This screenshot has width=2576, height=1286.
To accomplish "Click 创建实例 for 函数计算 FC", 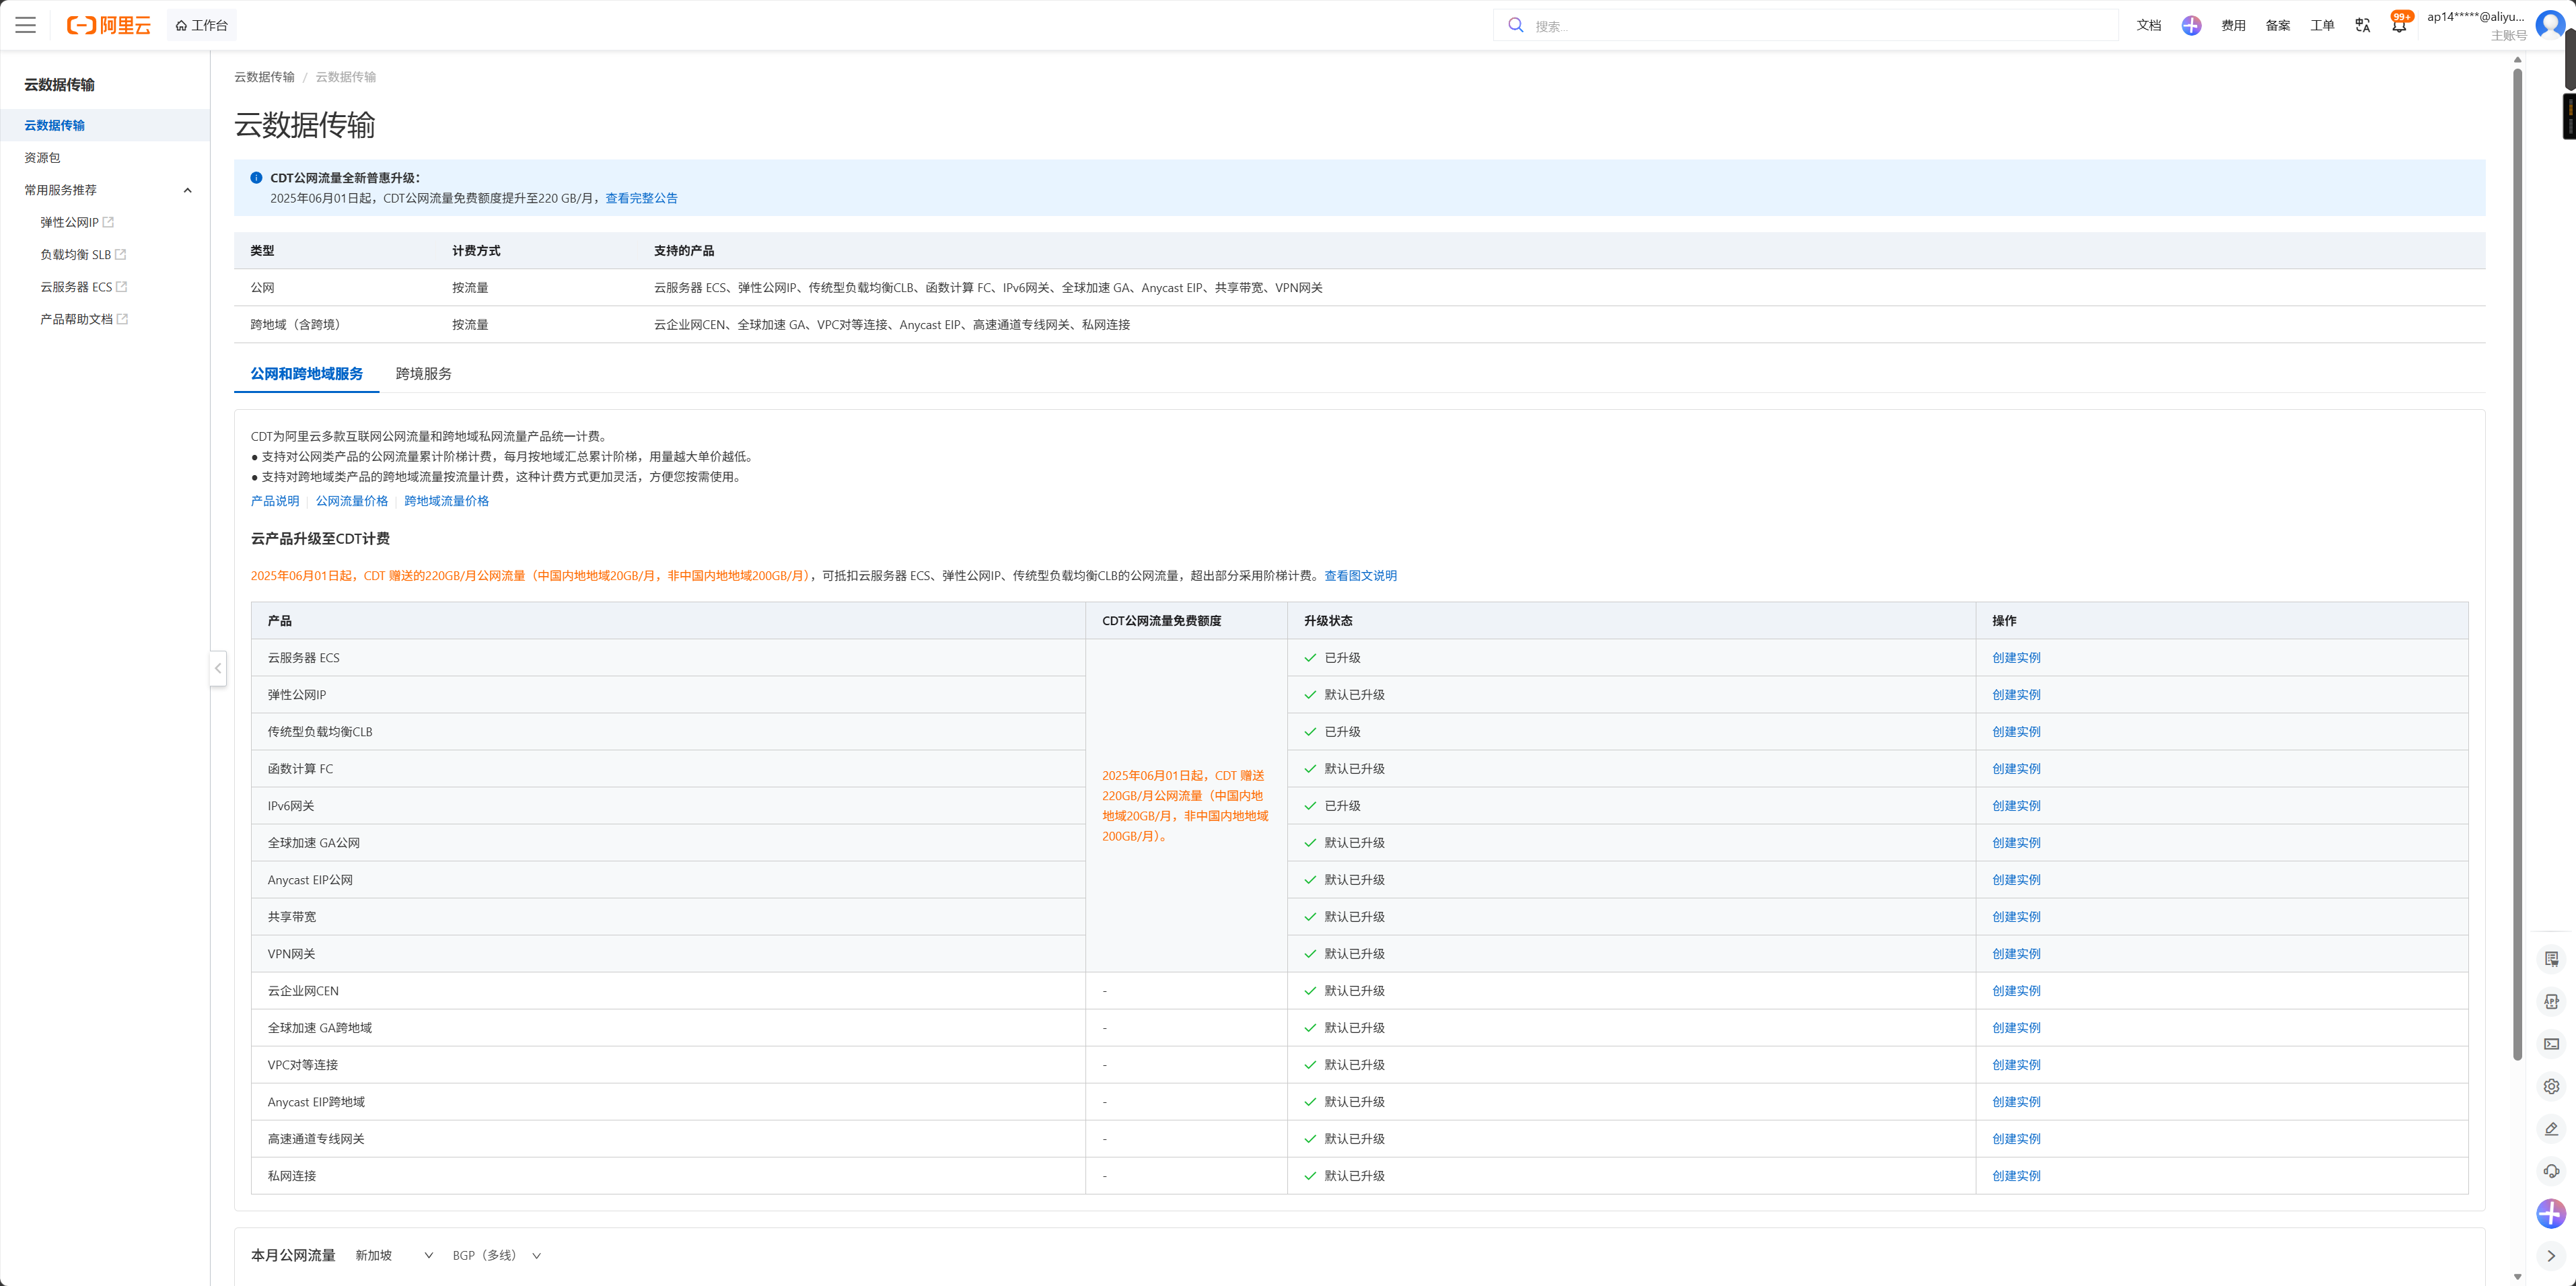I will (x=2016, y=769).
